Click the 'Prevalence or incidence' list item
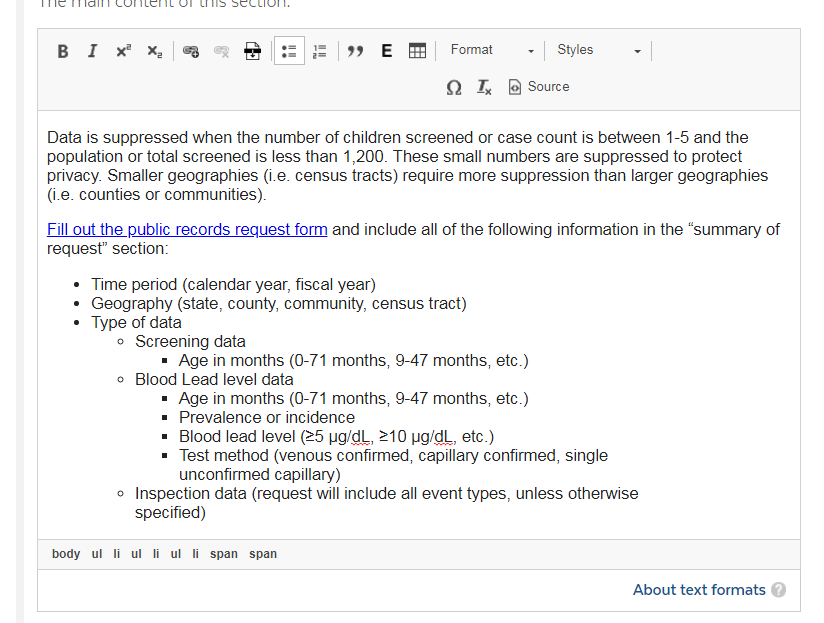This screenshot has width=824, height=623. pos(267,418)
